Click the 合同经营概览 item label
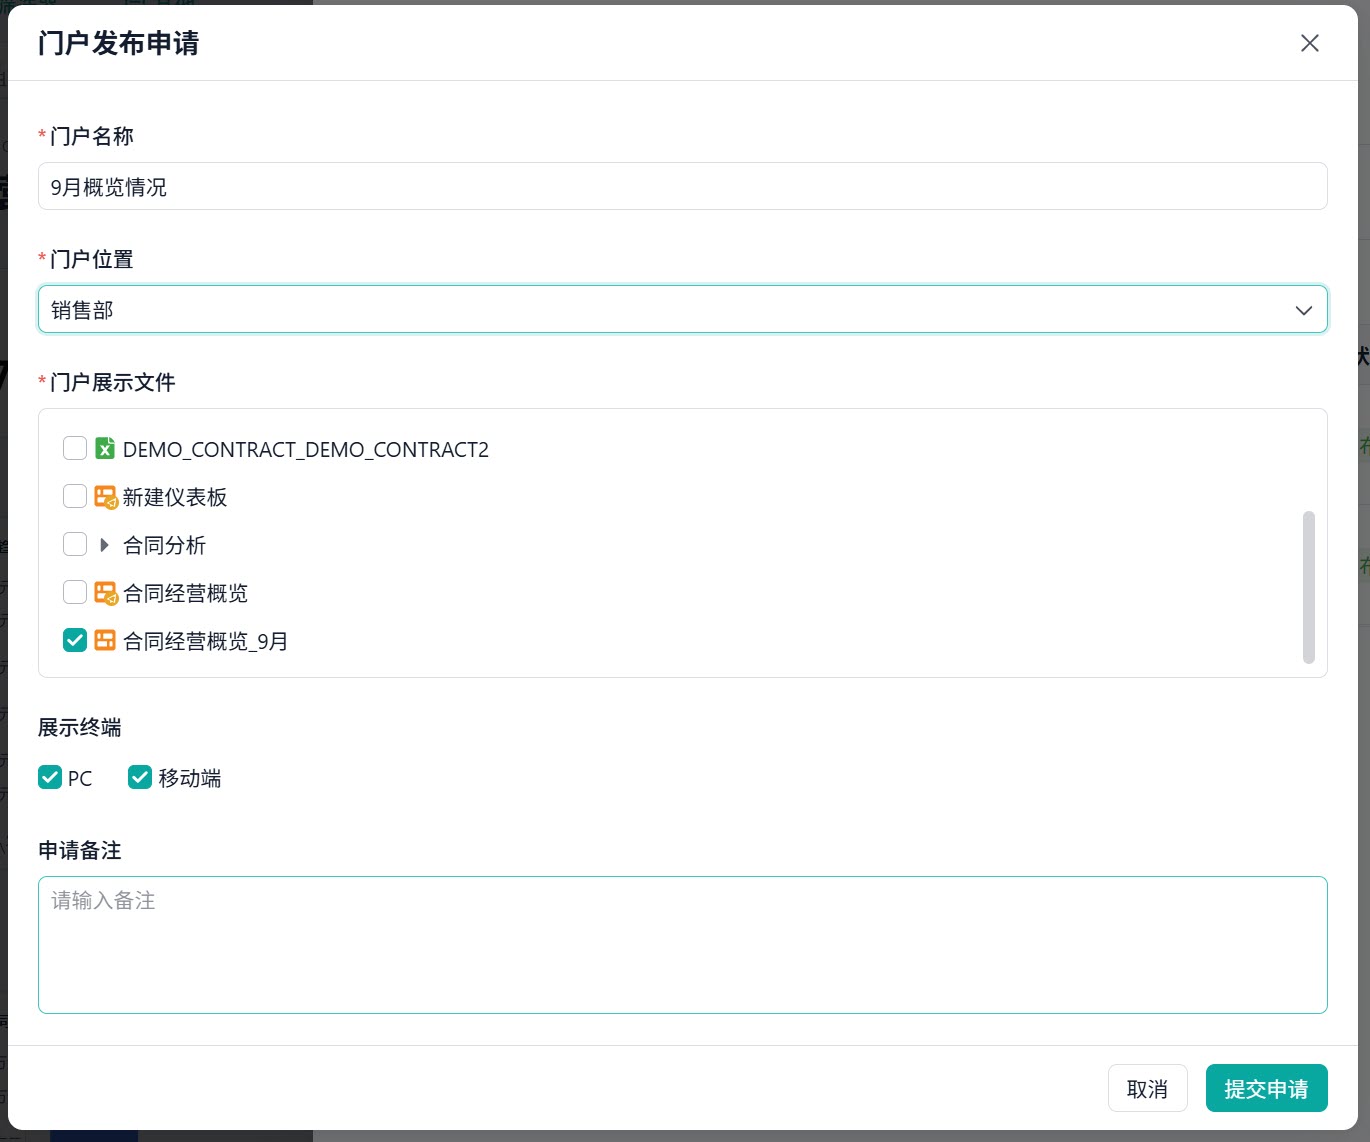This screenshot has height=1142, width=1370. pyautogui.click(x=186, y=593)
